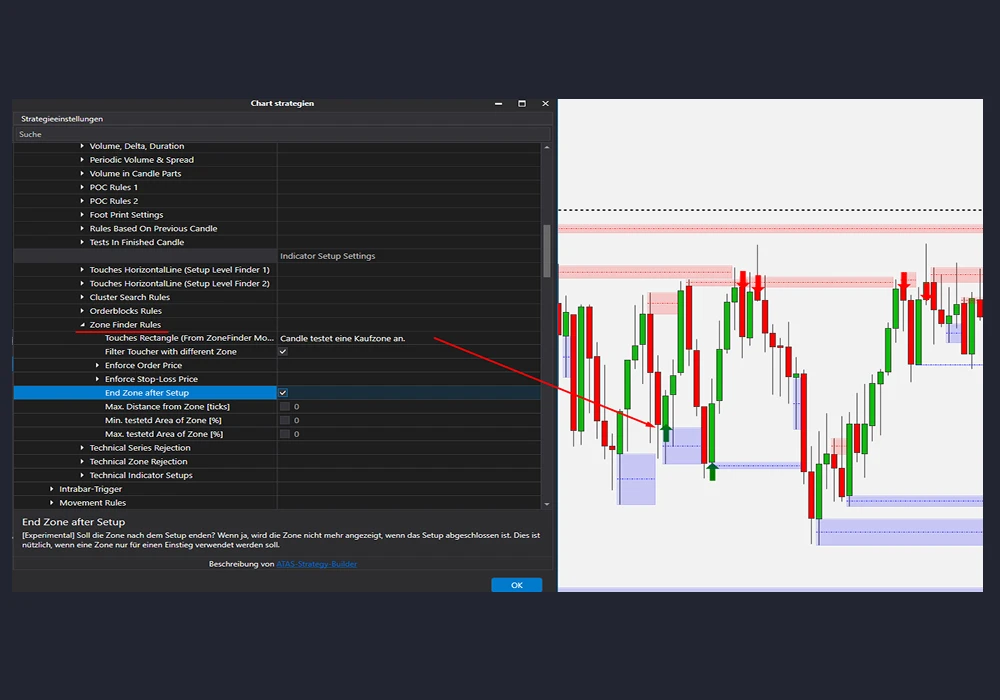1000x700 pixels.
Task: Expand the POC Rules 2 group
Action: [82, 201]
